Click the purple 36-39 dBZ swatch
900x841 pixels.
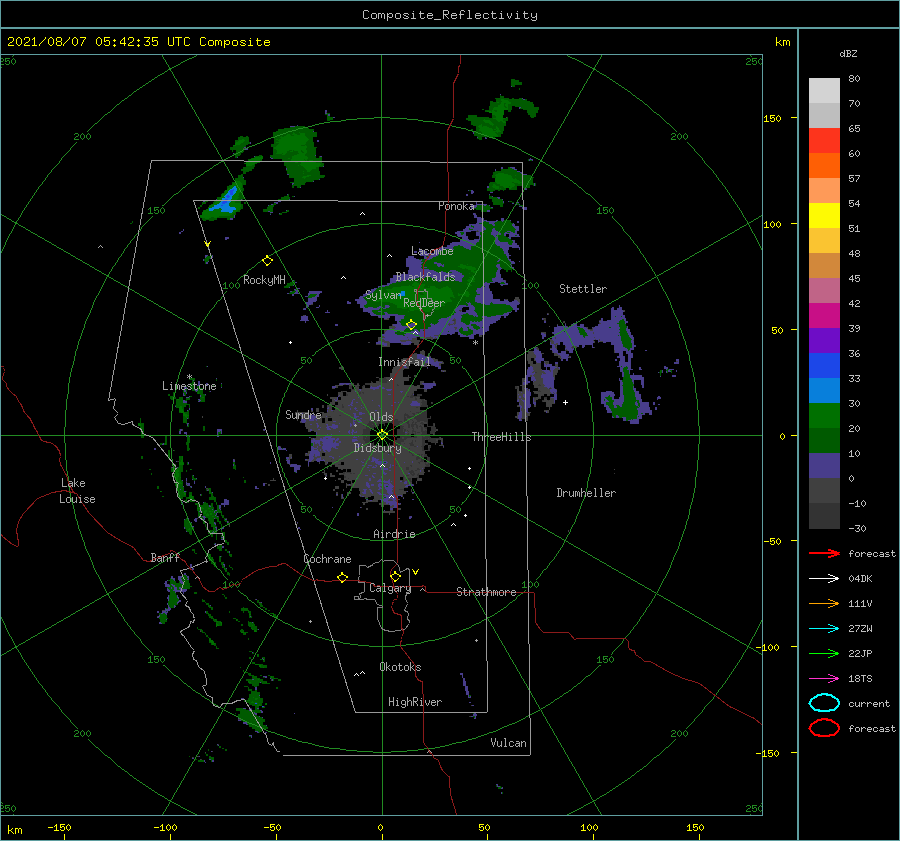pos(824,341)
